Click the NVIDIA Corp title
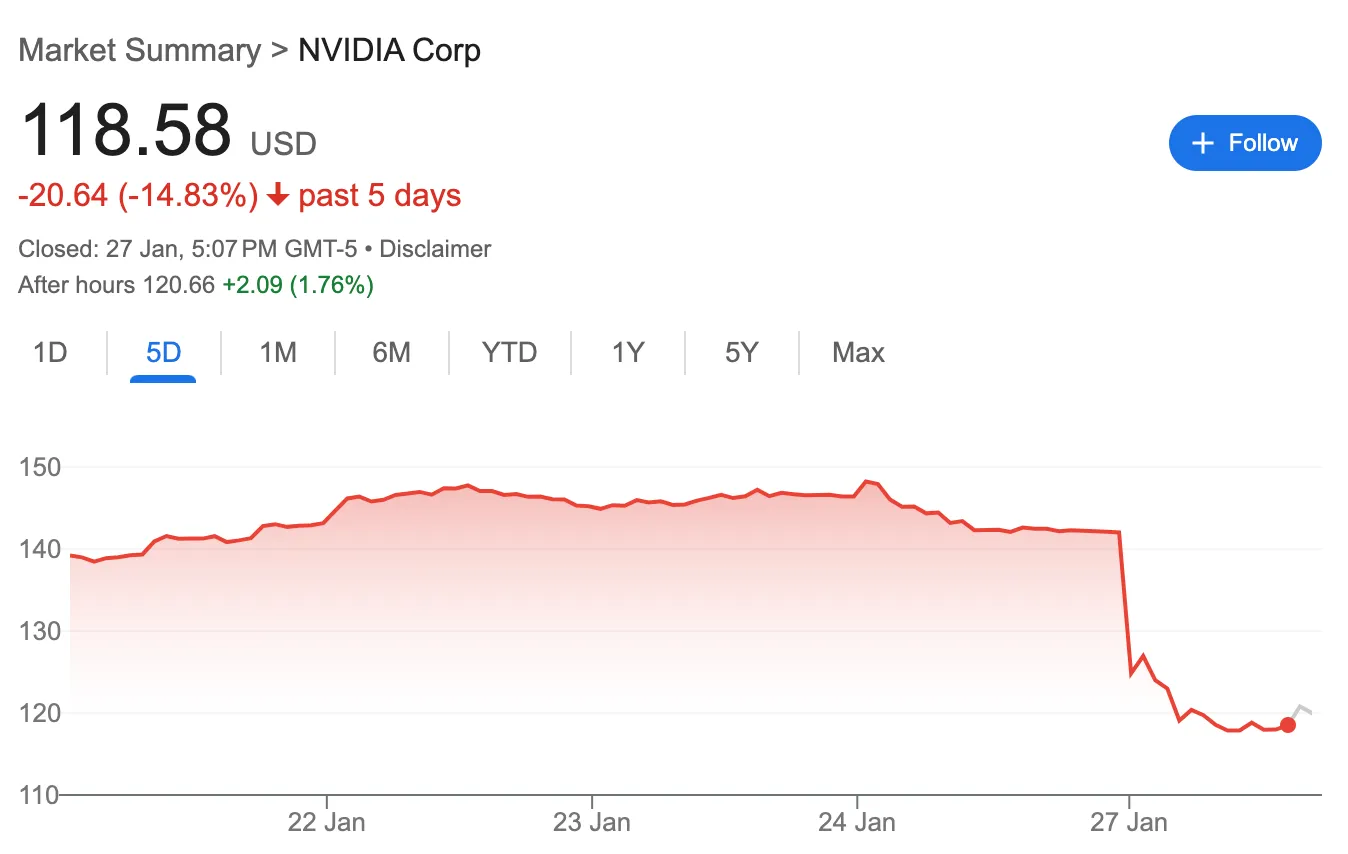 pos(389,50)
